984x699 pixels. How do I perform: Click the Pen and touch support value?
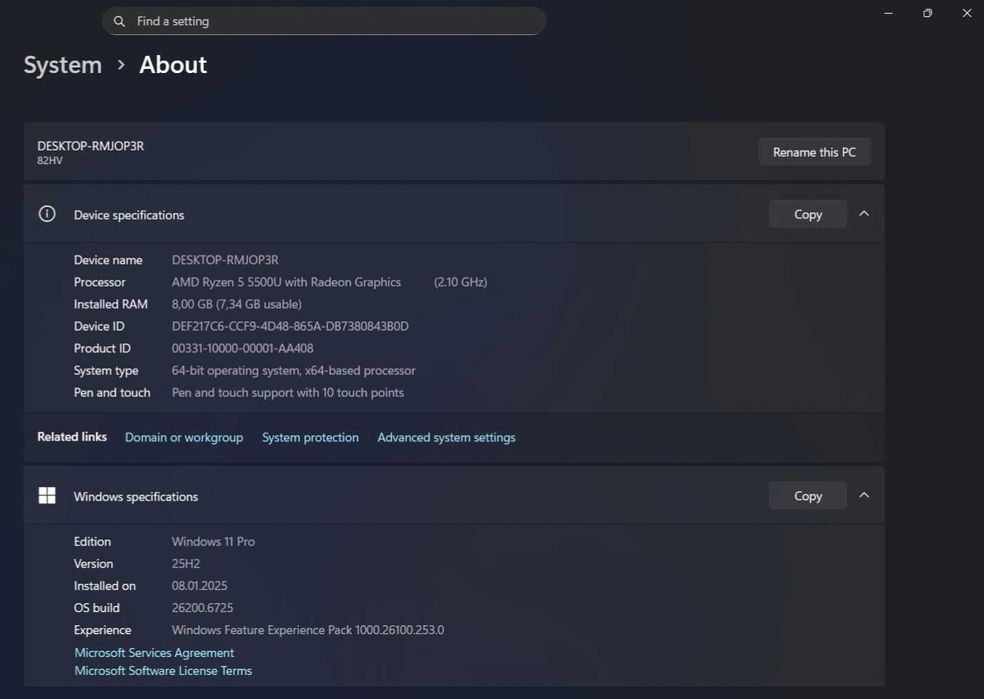point(288,393)
